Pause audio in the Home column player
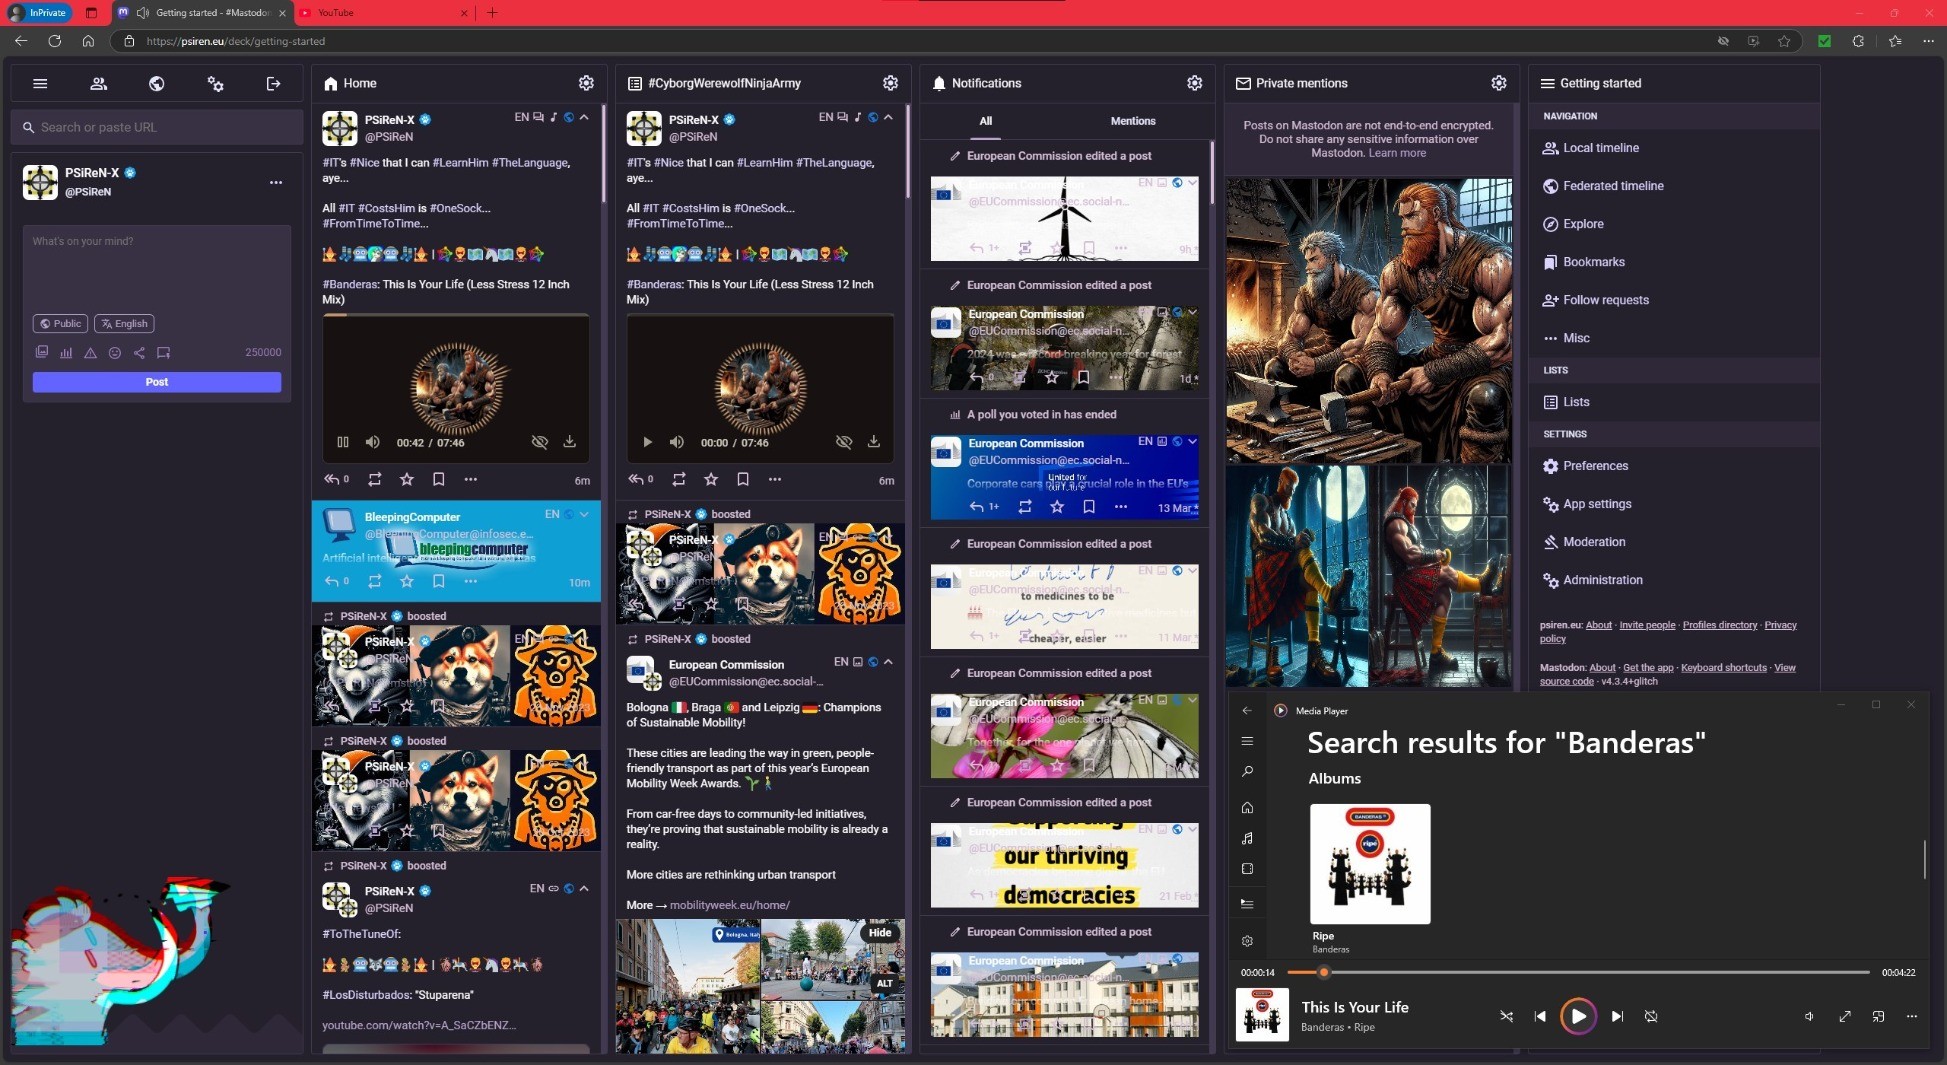Viewport: 1947px width, 1065px height. point(343,442)
